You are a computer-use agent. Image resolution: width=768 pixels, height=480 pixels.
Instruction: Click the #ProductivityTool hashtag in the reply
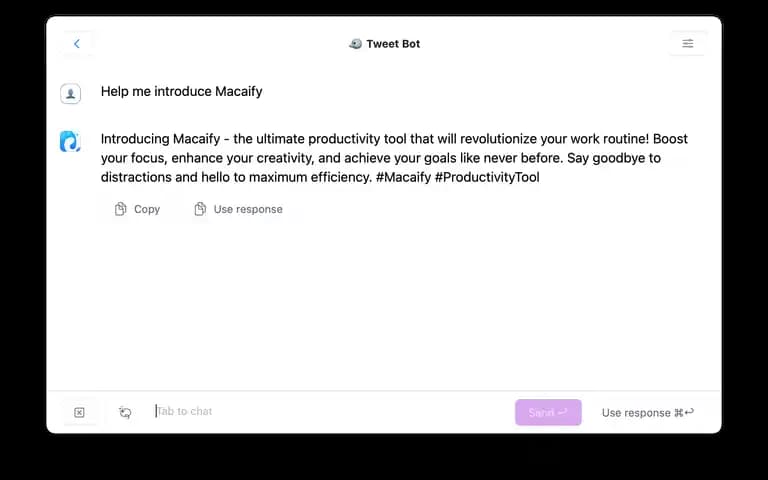click(x=487, y=177)
